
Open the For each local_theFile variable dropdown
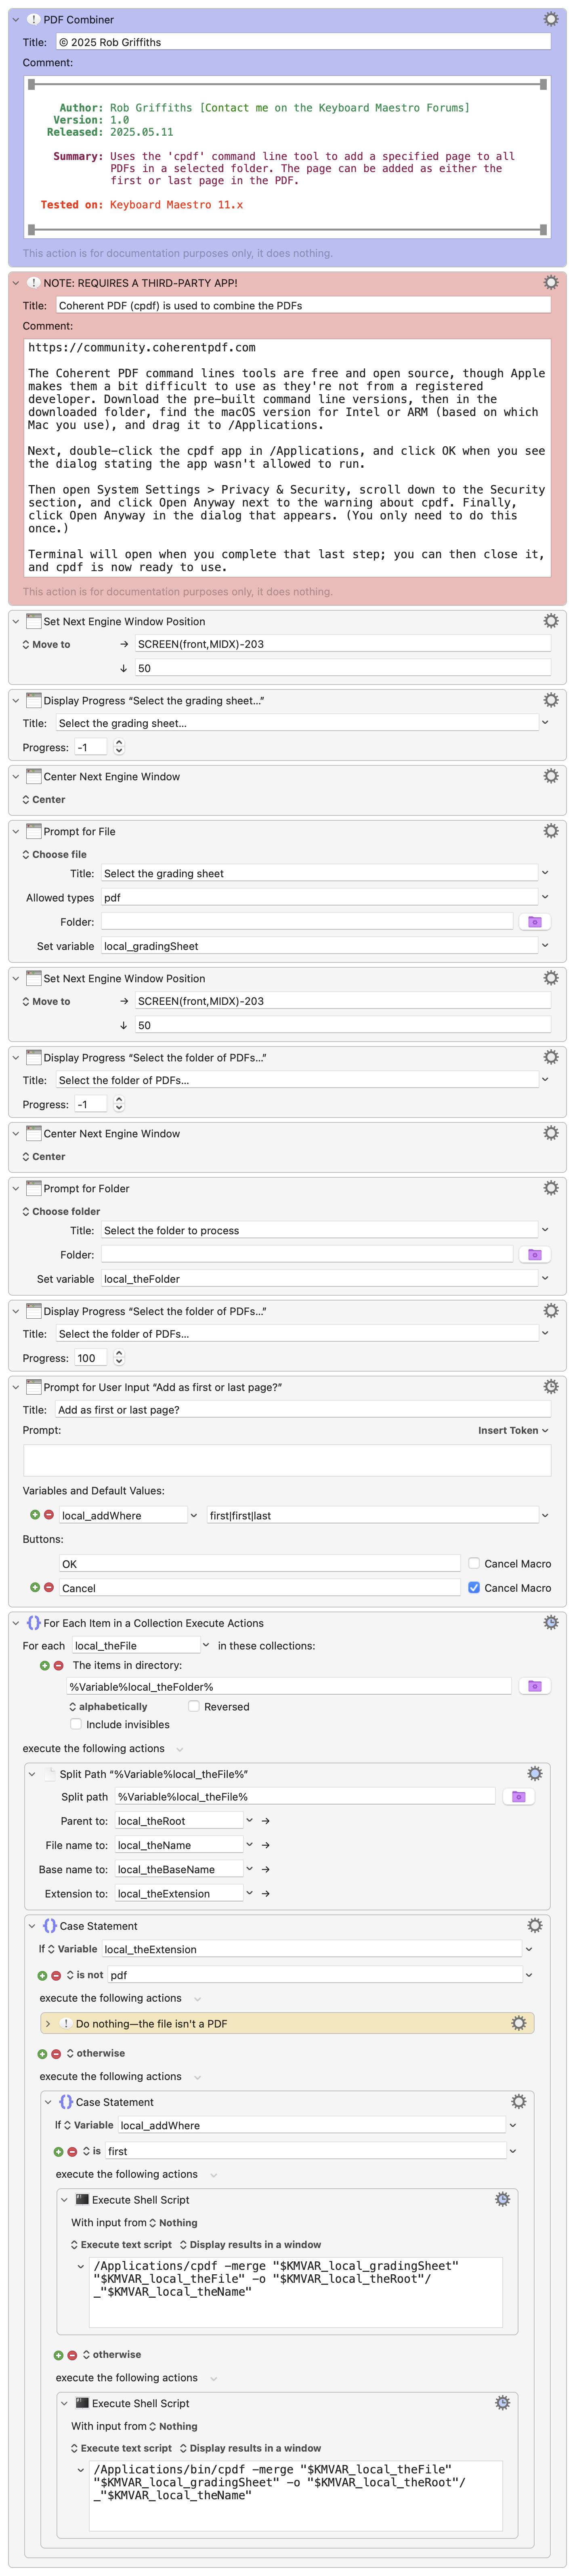(206, 1645)
